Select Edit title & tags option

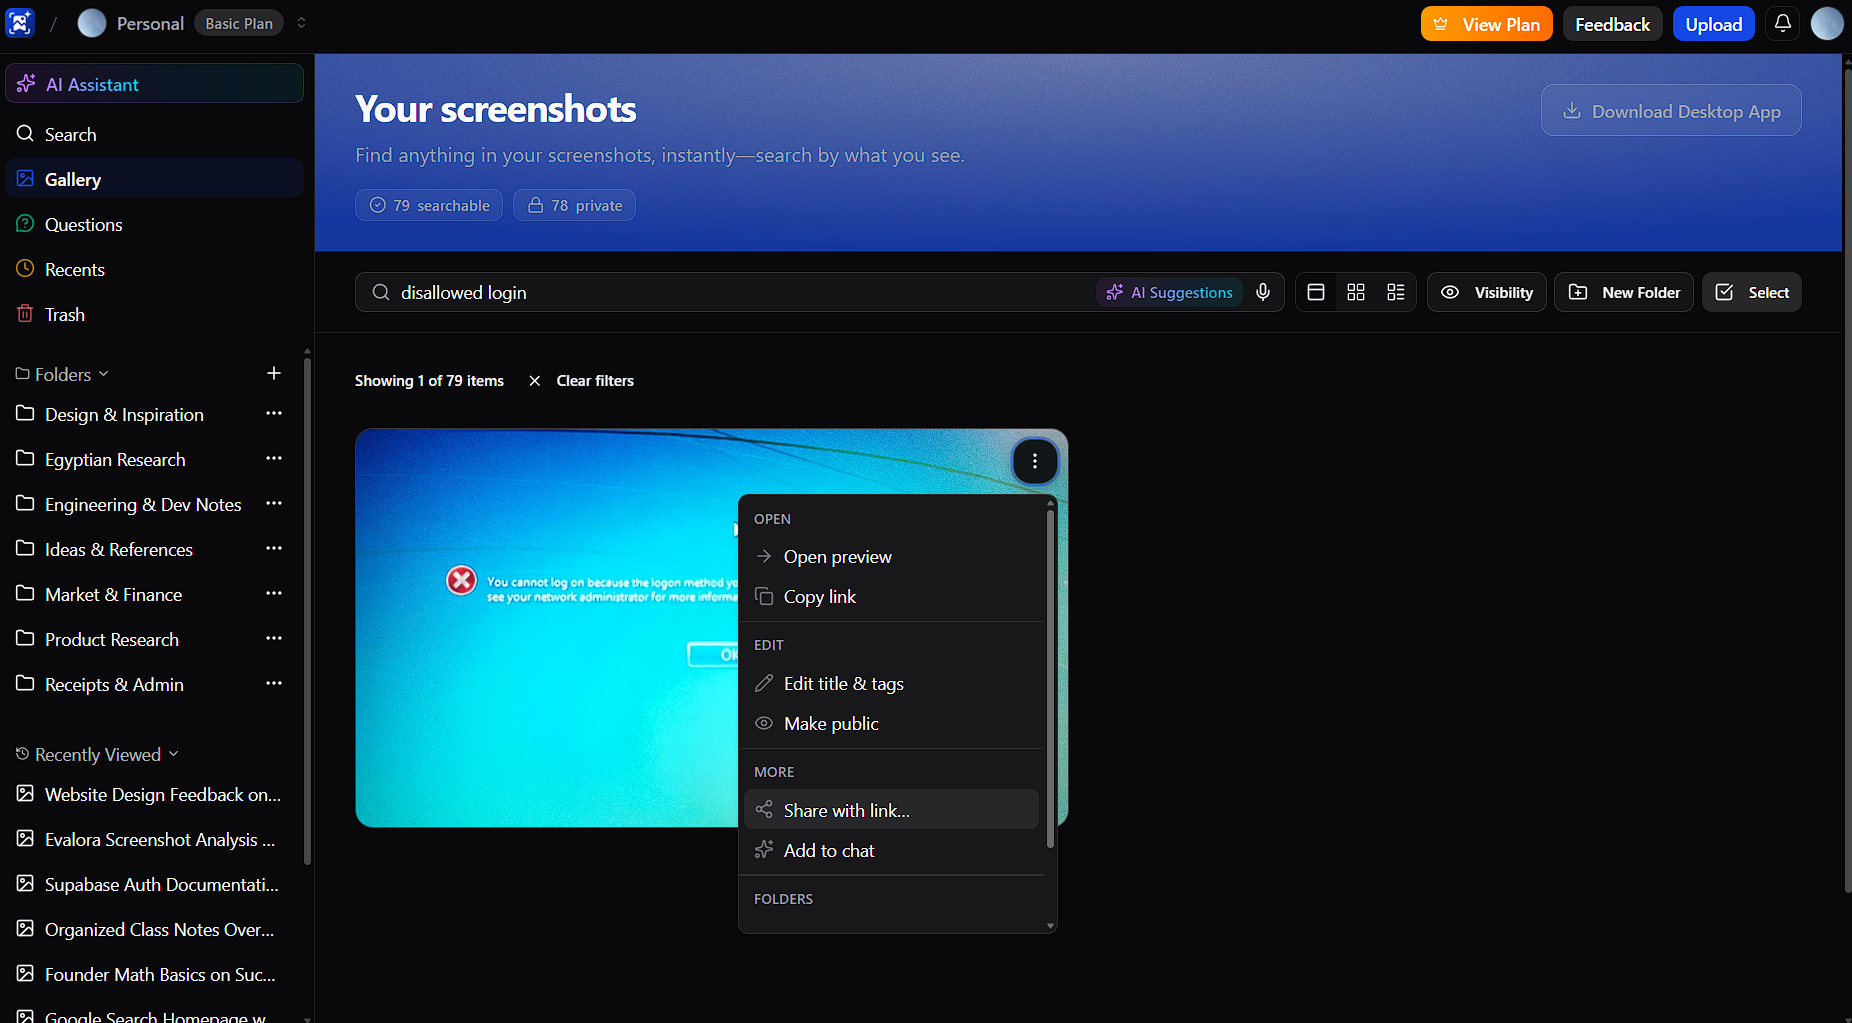843,683
